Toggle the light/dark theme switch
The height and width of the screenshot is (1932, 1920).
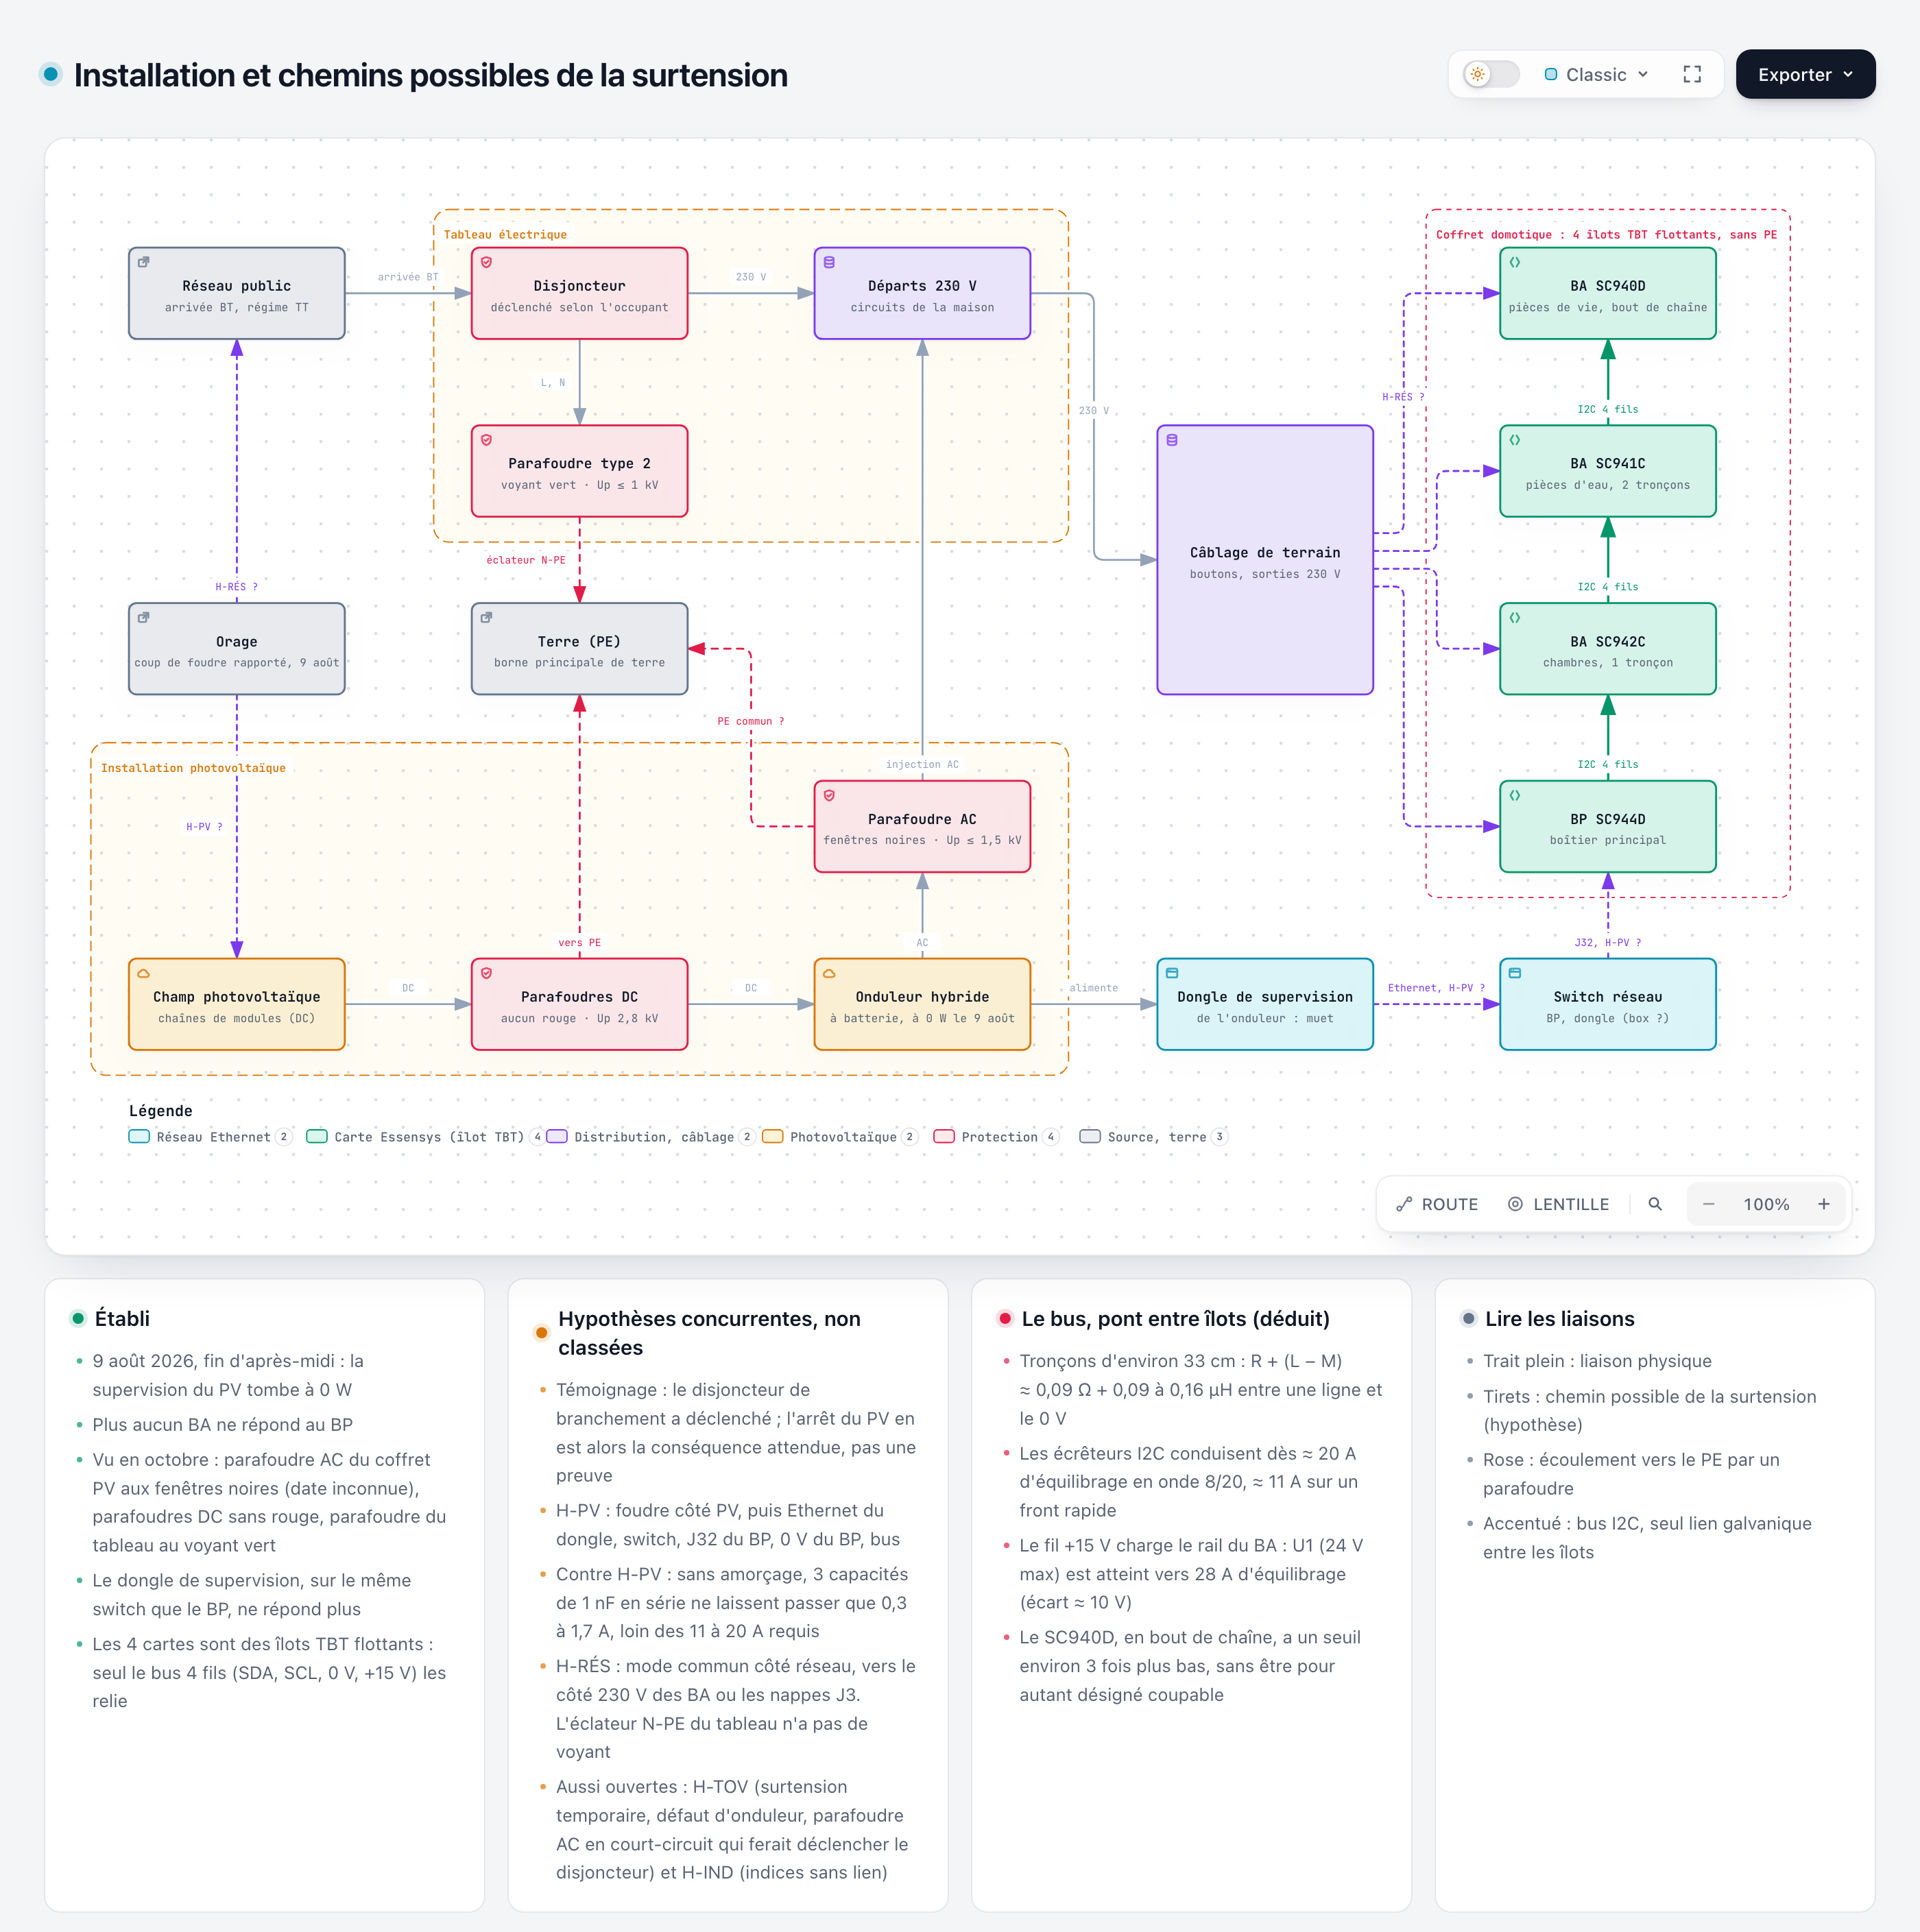pos(1491,74)
